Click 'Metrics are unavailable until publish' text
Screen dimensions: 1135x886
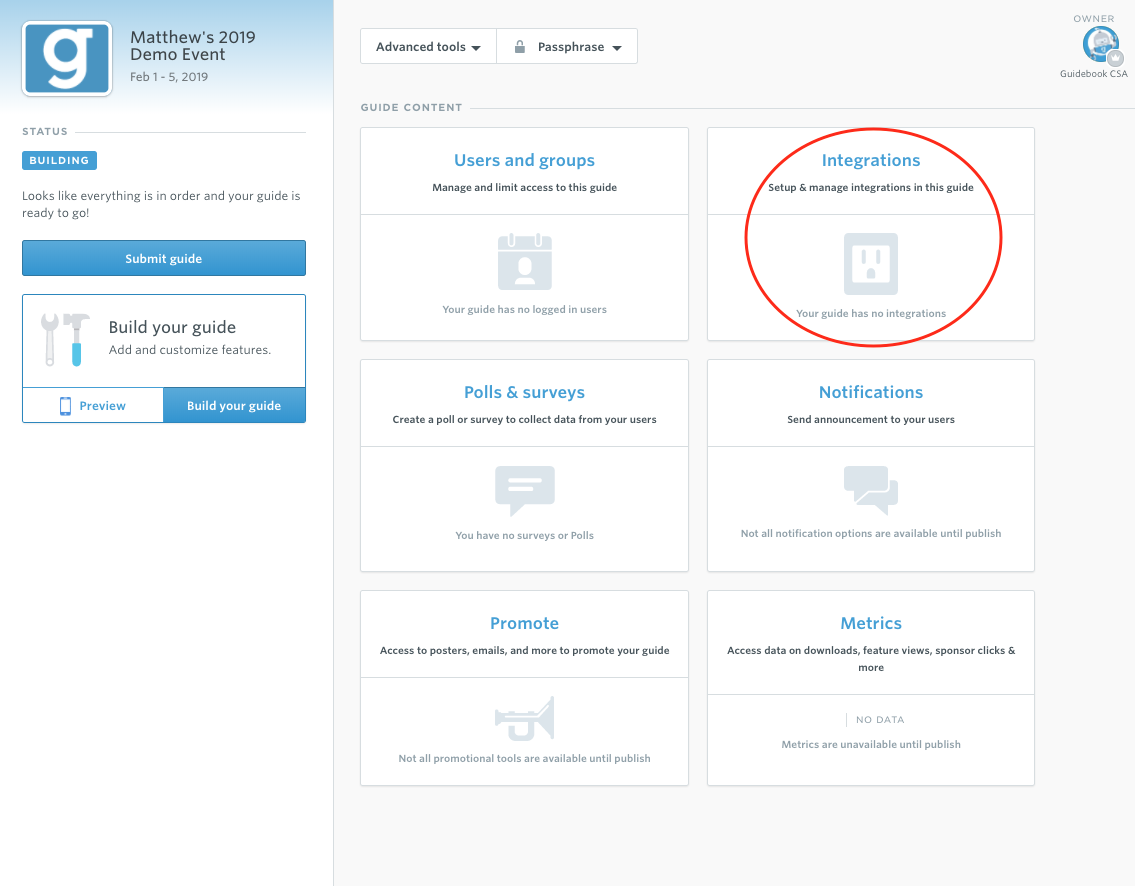point(871,744)
